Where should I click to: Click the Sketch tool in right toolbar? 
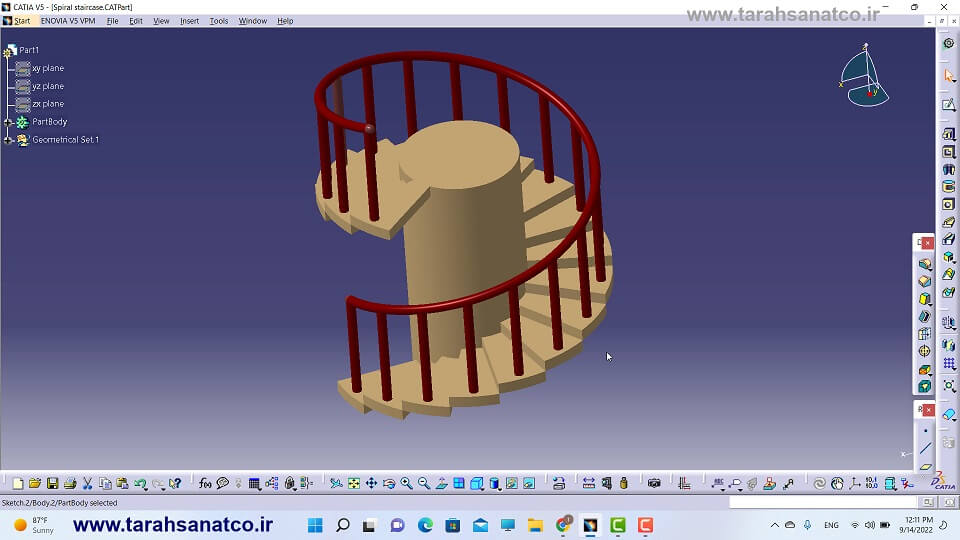click(x=949, y=105)
